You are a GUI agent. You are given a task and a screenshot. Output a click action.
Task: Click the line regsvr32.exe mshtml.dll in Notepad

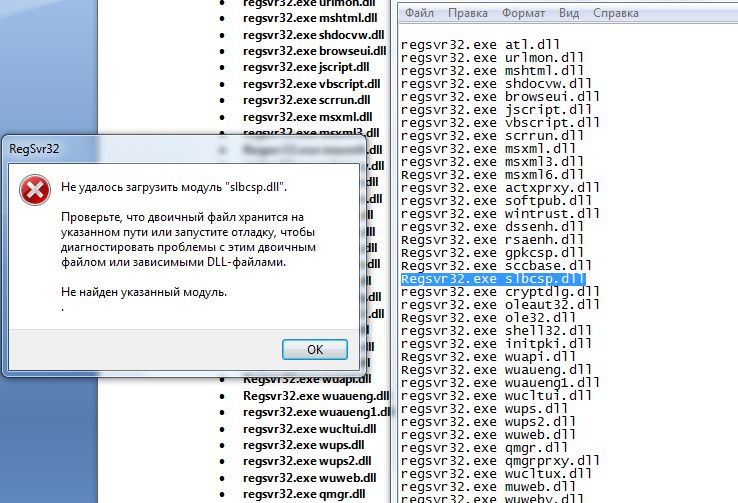[492, 71]
